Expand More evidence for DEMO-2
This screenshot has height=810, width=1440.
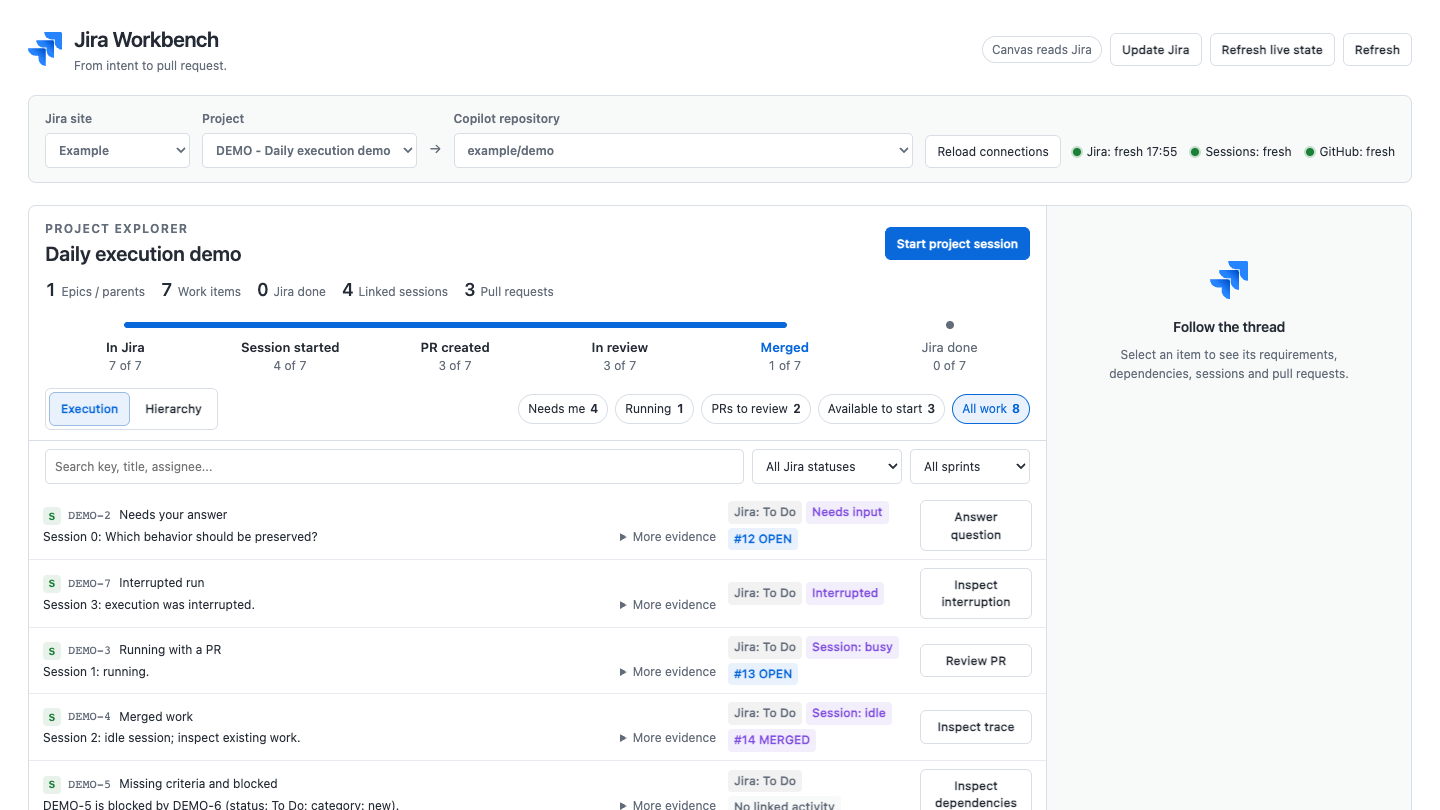pos(668,537)
